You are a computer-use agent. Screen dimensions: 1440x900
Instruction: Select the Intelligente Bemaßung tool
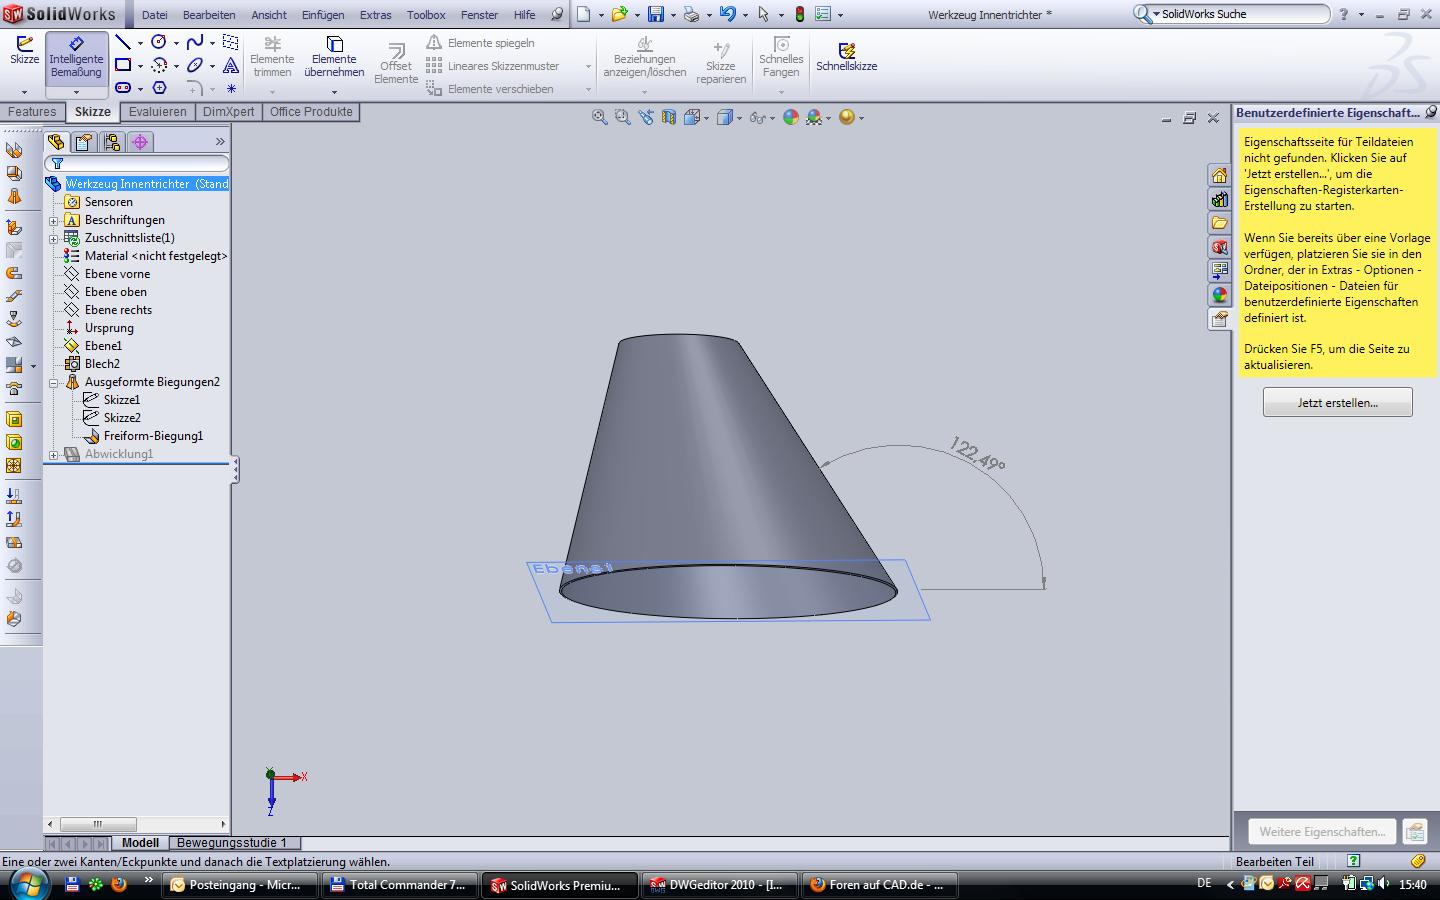pos(76,60)
